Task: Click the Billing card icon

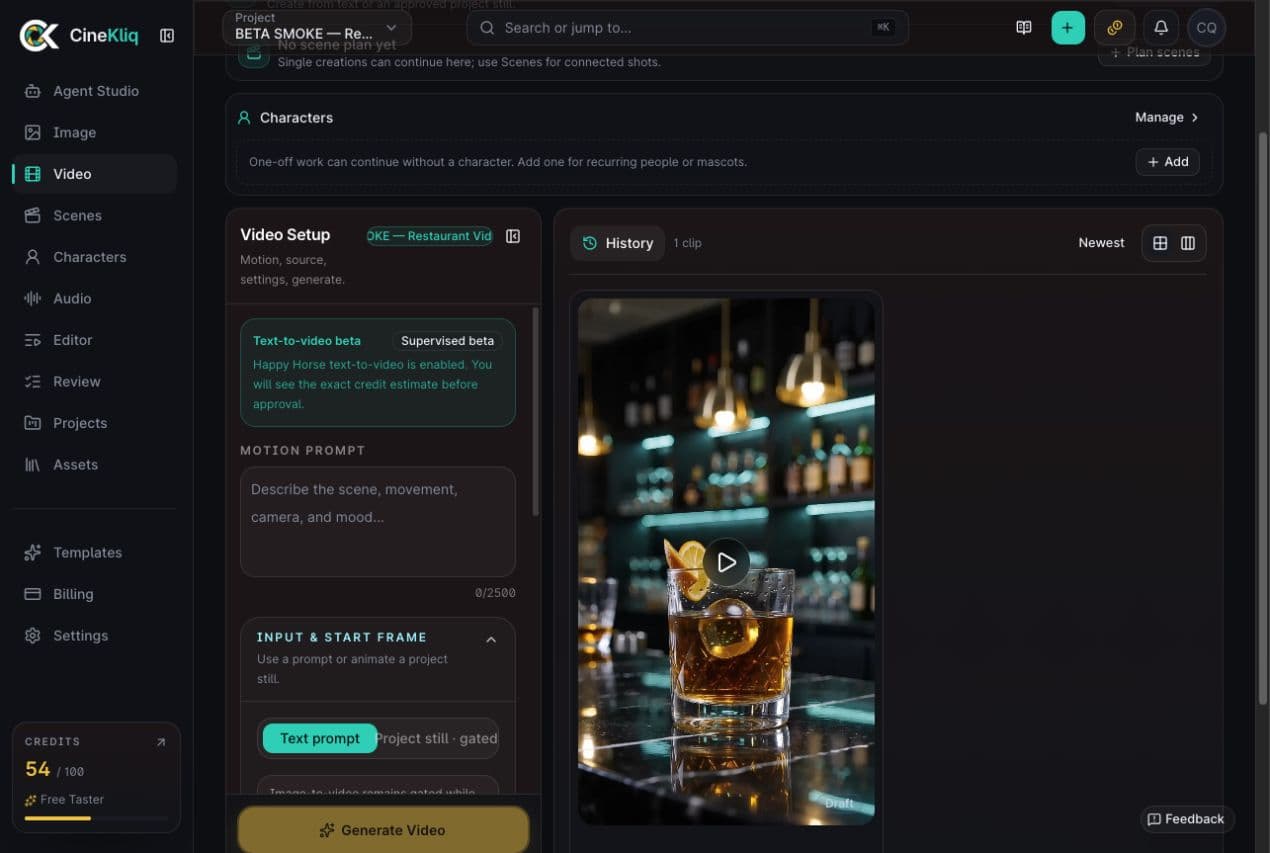Action: pos(33,594)
